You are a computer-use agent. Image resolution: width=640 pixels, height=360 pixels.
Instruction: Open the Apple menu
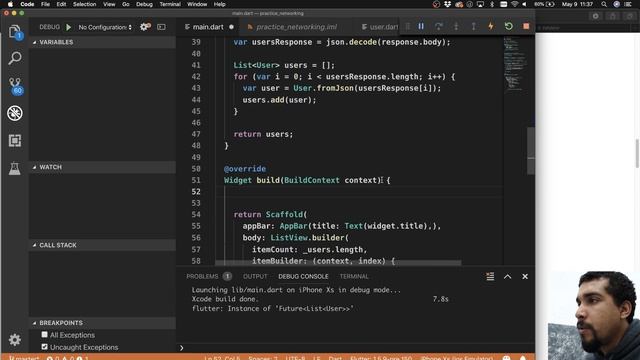[10, 4]
